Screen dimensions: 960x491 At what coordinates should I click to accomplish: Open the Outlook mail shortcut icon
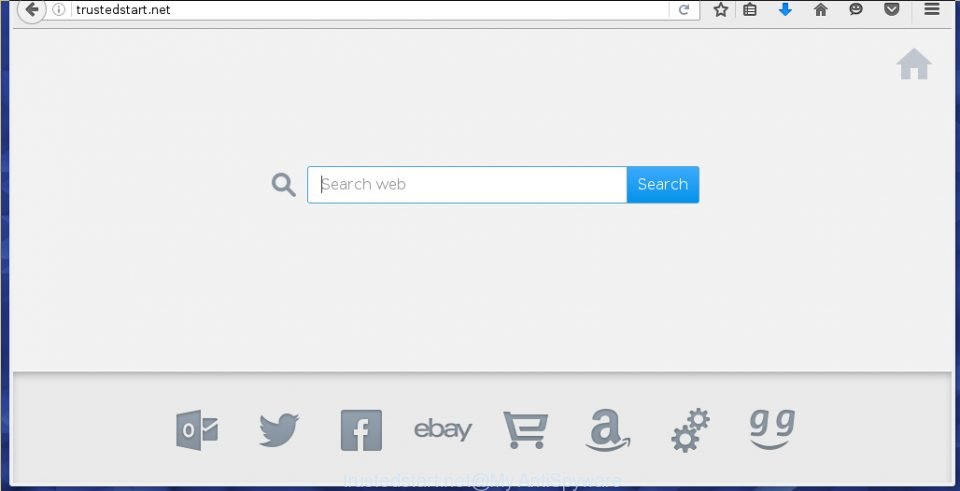pyautogui.click(x=197, y=430)
